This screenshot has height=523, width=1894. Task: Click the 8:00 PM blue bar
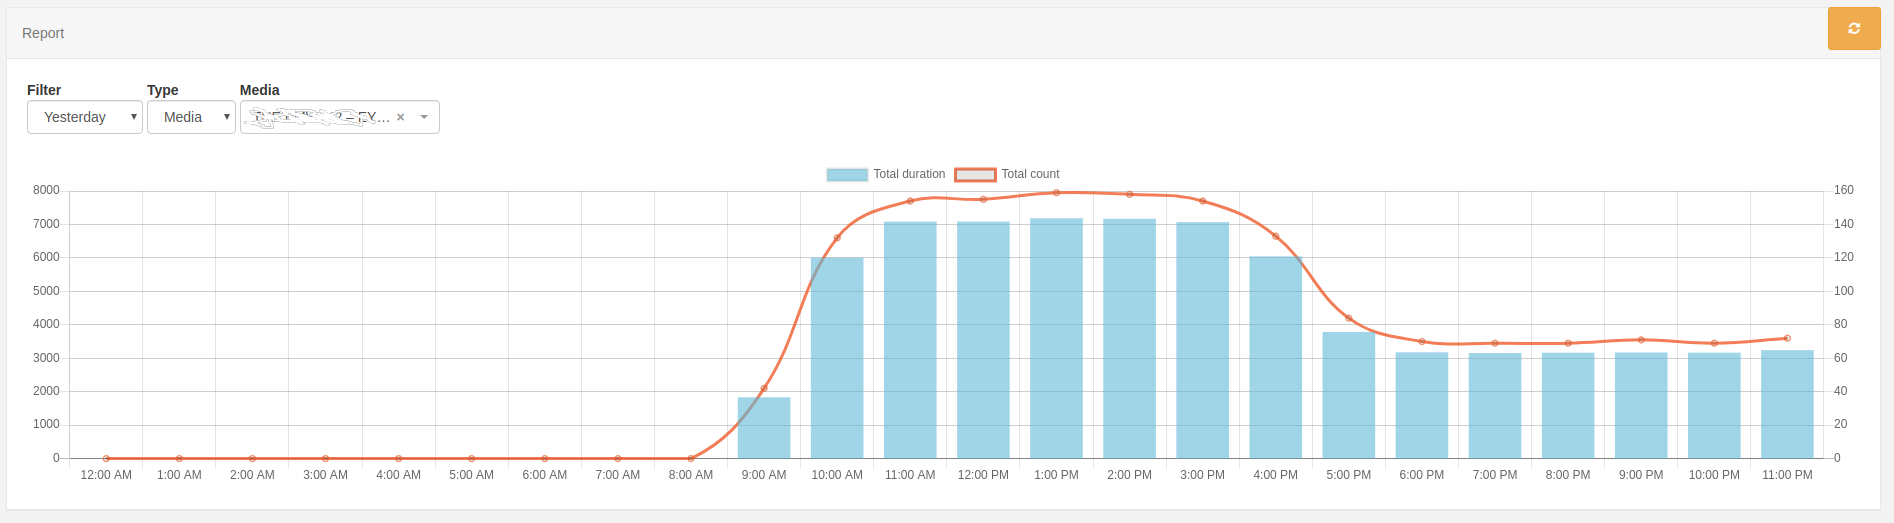coord(1568,405)
